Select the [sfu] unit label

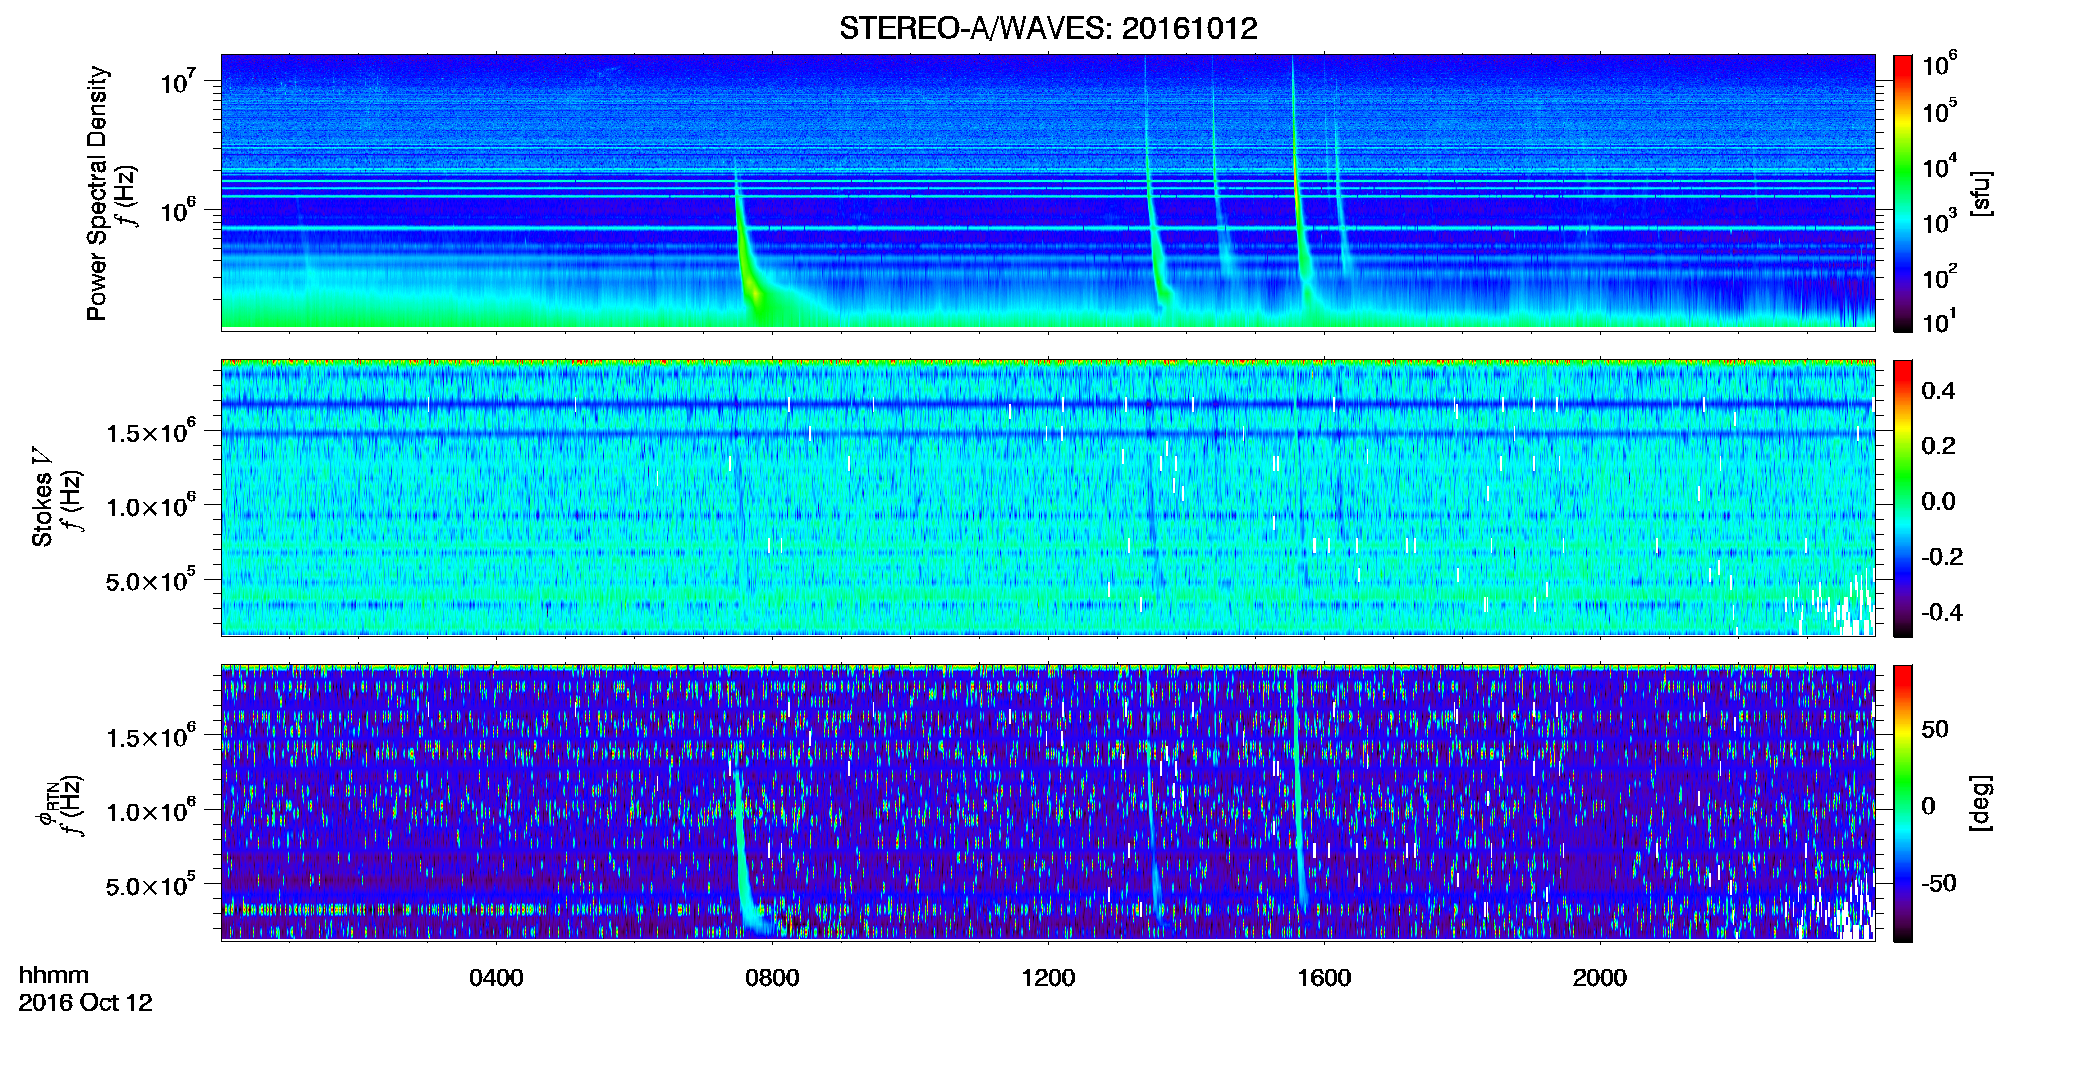[x=1981, y=193]
